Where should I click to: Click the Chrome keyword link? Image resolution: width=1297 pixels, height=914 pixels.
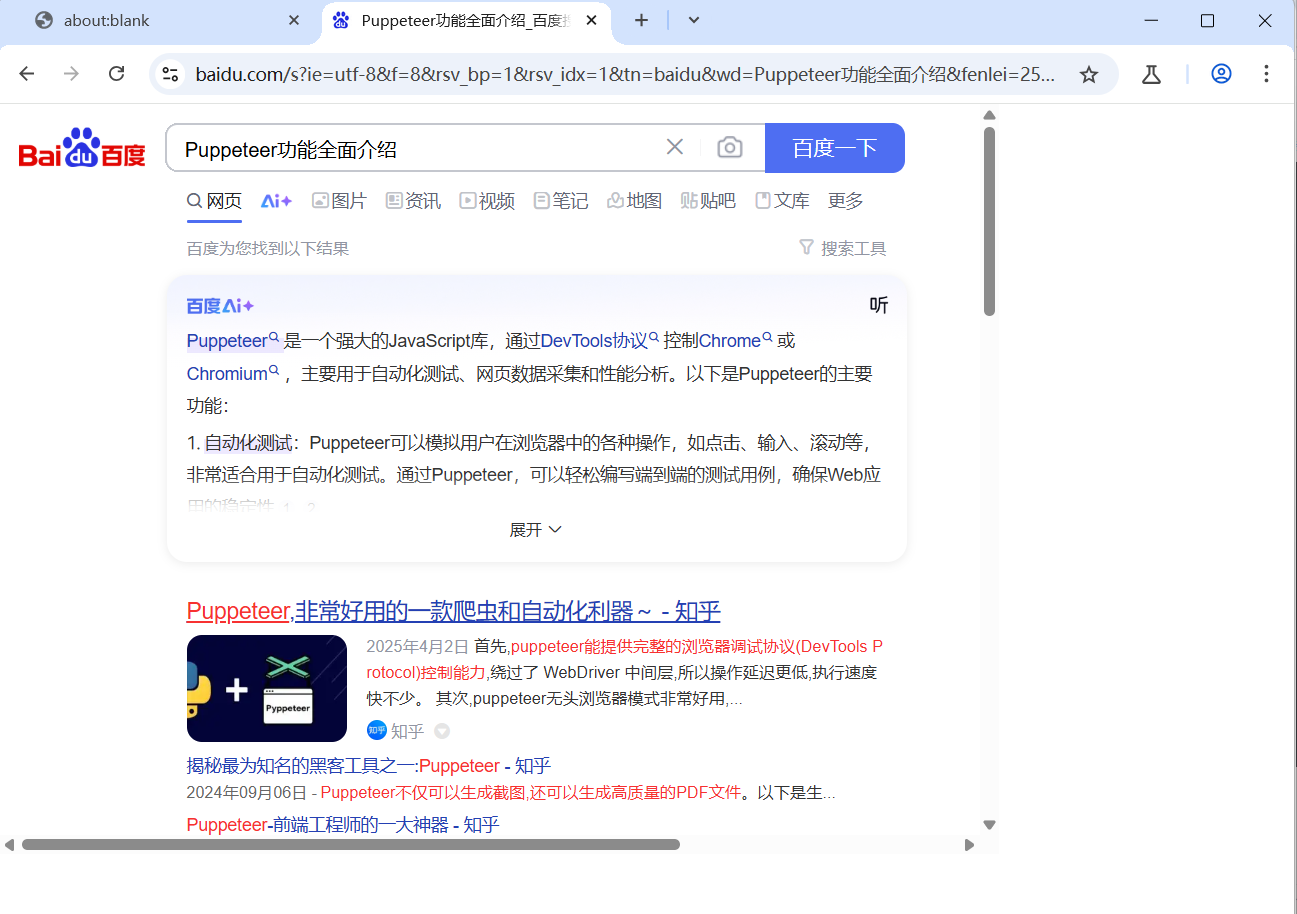[736, 341]
